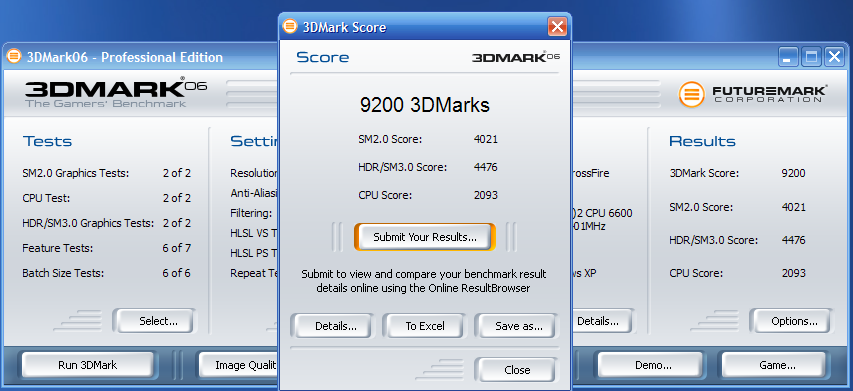Screen dimensions: 853x391
Task: Click the orange icon in 3DMark Score titlebar
Action: pos(290,26)
